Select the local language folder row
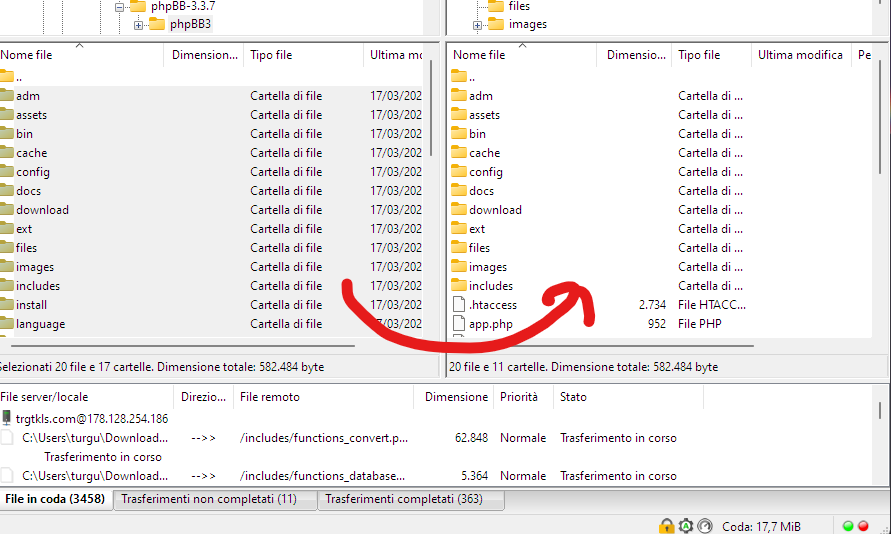Screen dimensions: 891x534 (40, 324)
